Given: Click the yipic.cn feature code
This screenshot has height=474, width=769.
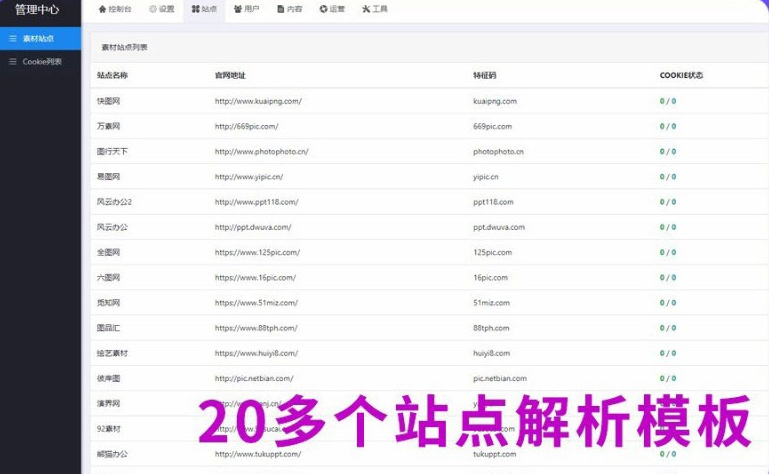Looking at the screenshot, I should click(486, 177).
